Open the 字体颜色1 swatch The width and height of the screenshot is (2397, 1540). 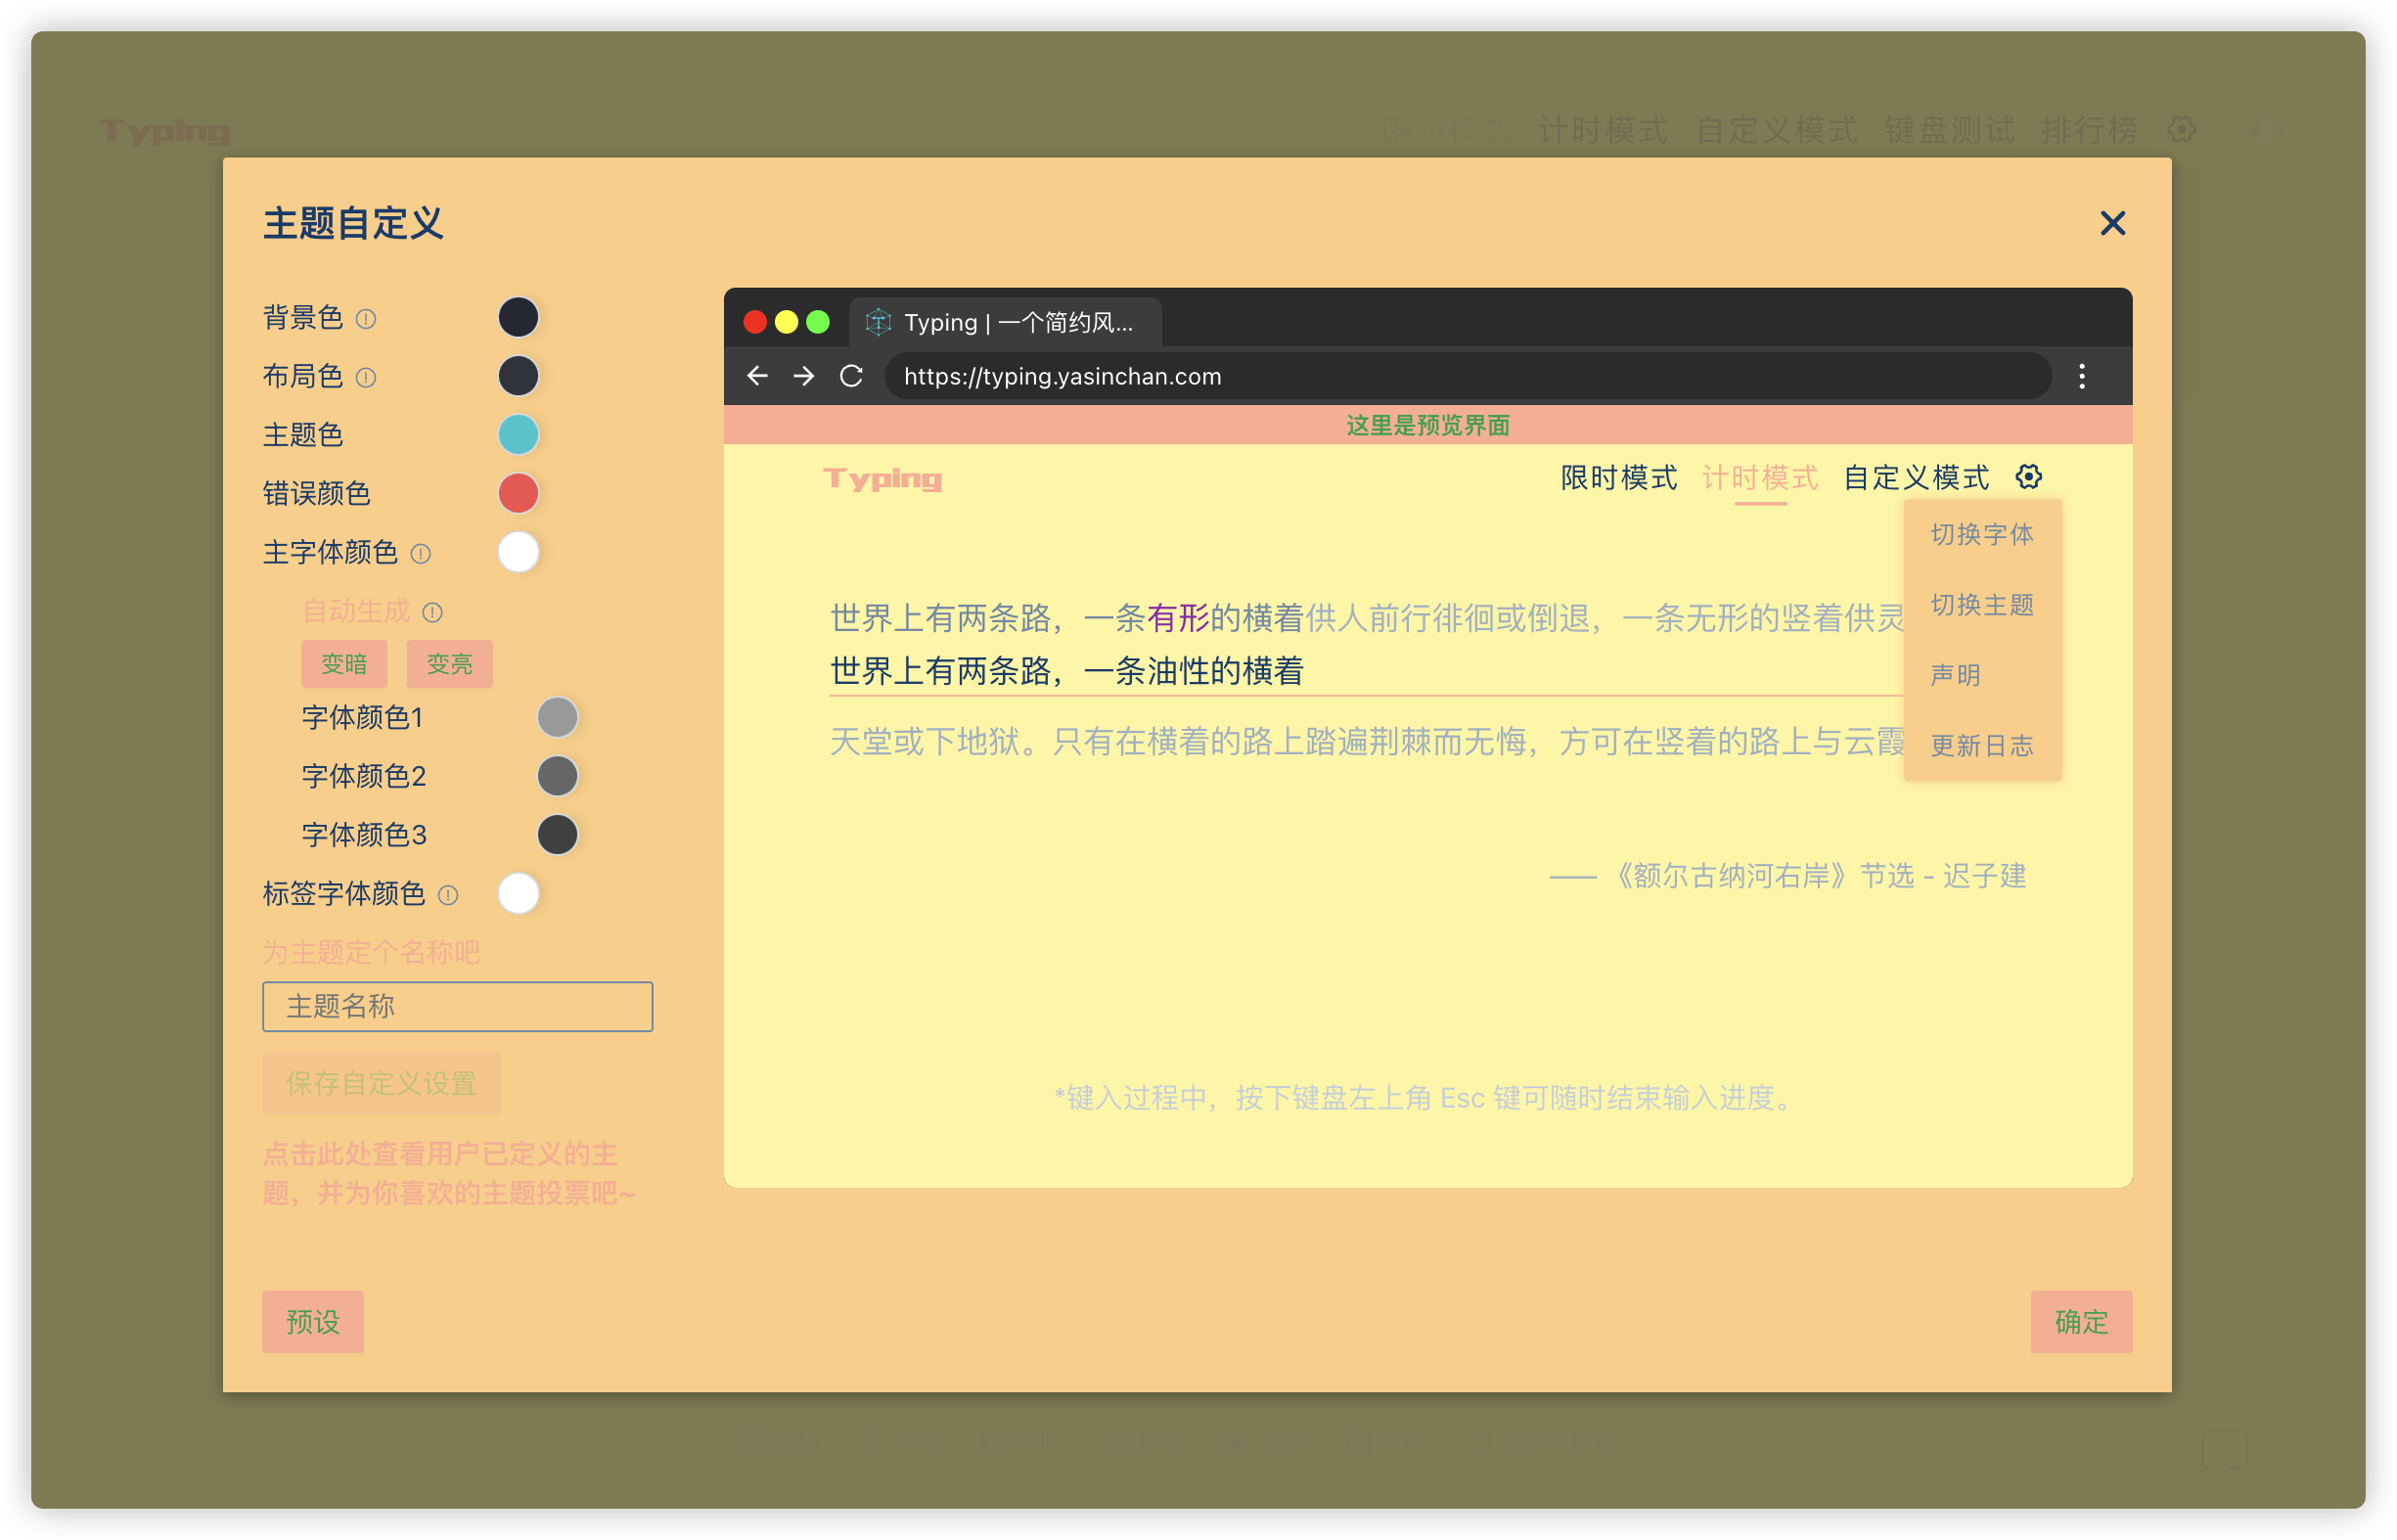[557, 717]
